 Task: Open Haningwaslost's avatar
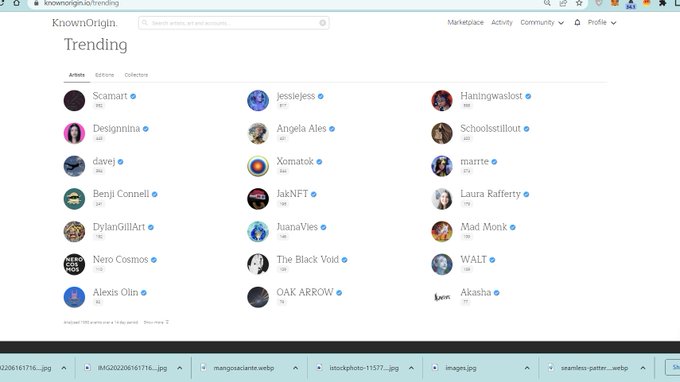click(x=442, y=101)
